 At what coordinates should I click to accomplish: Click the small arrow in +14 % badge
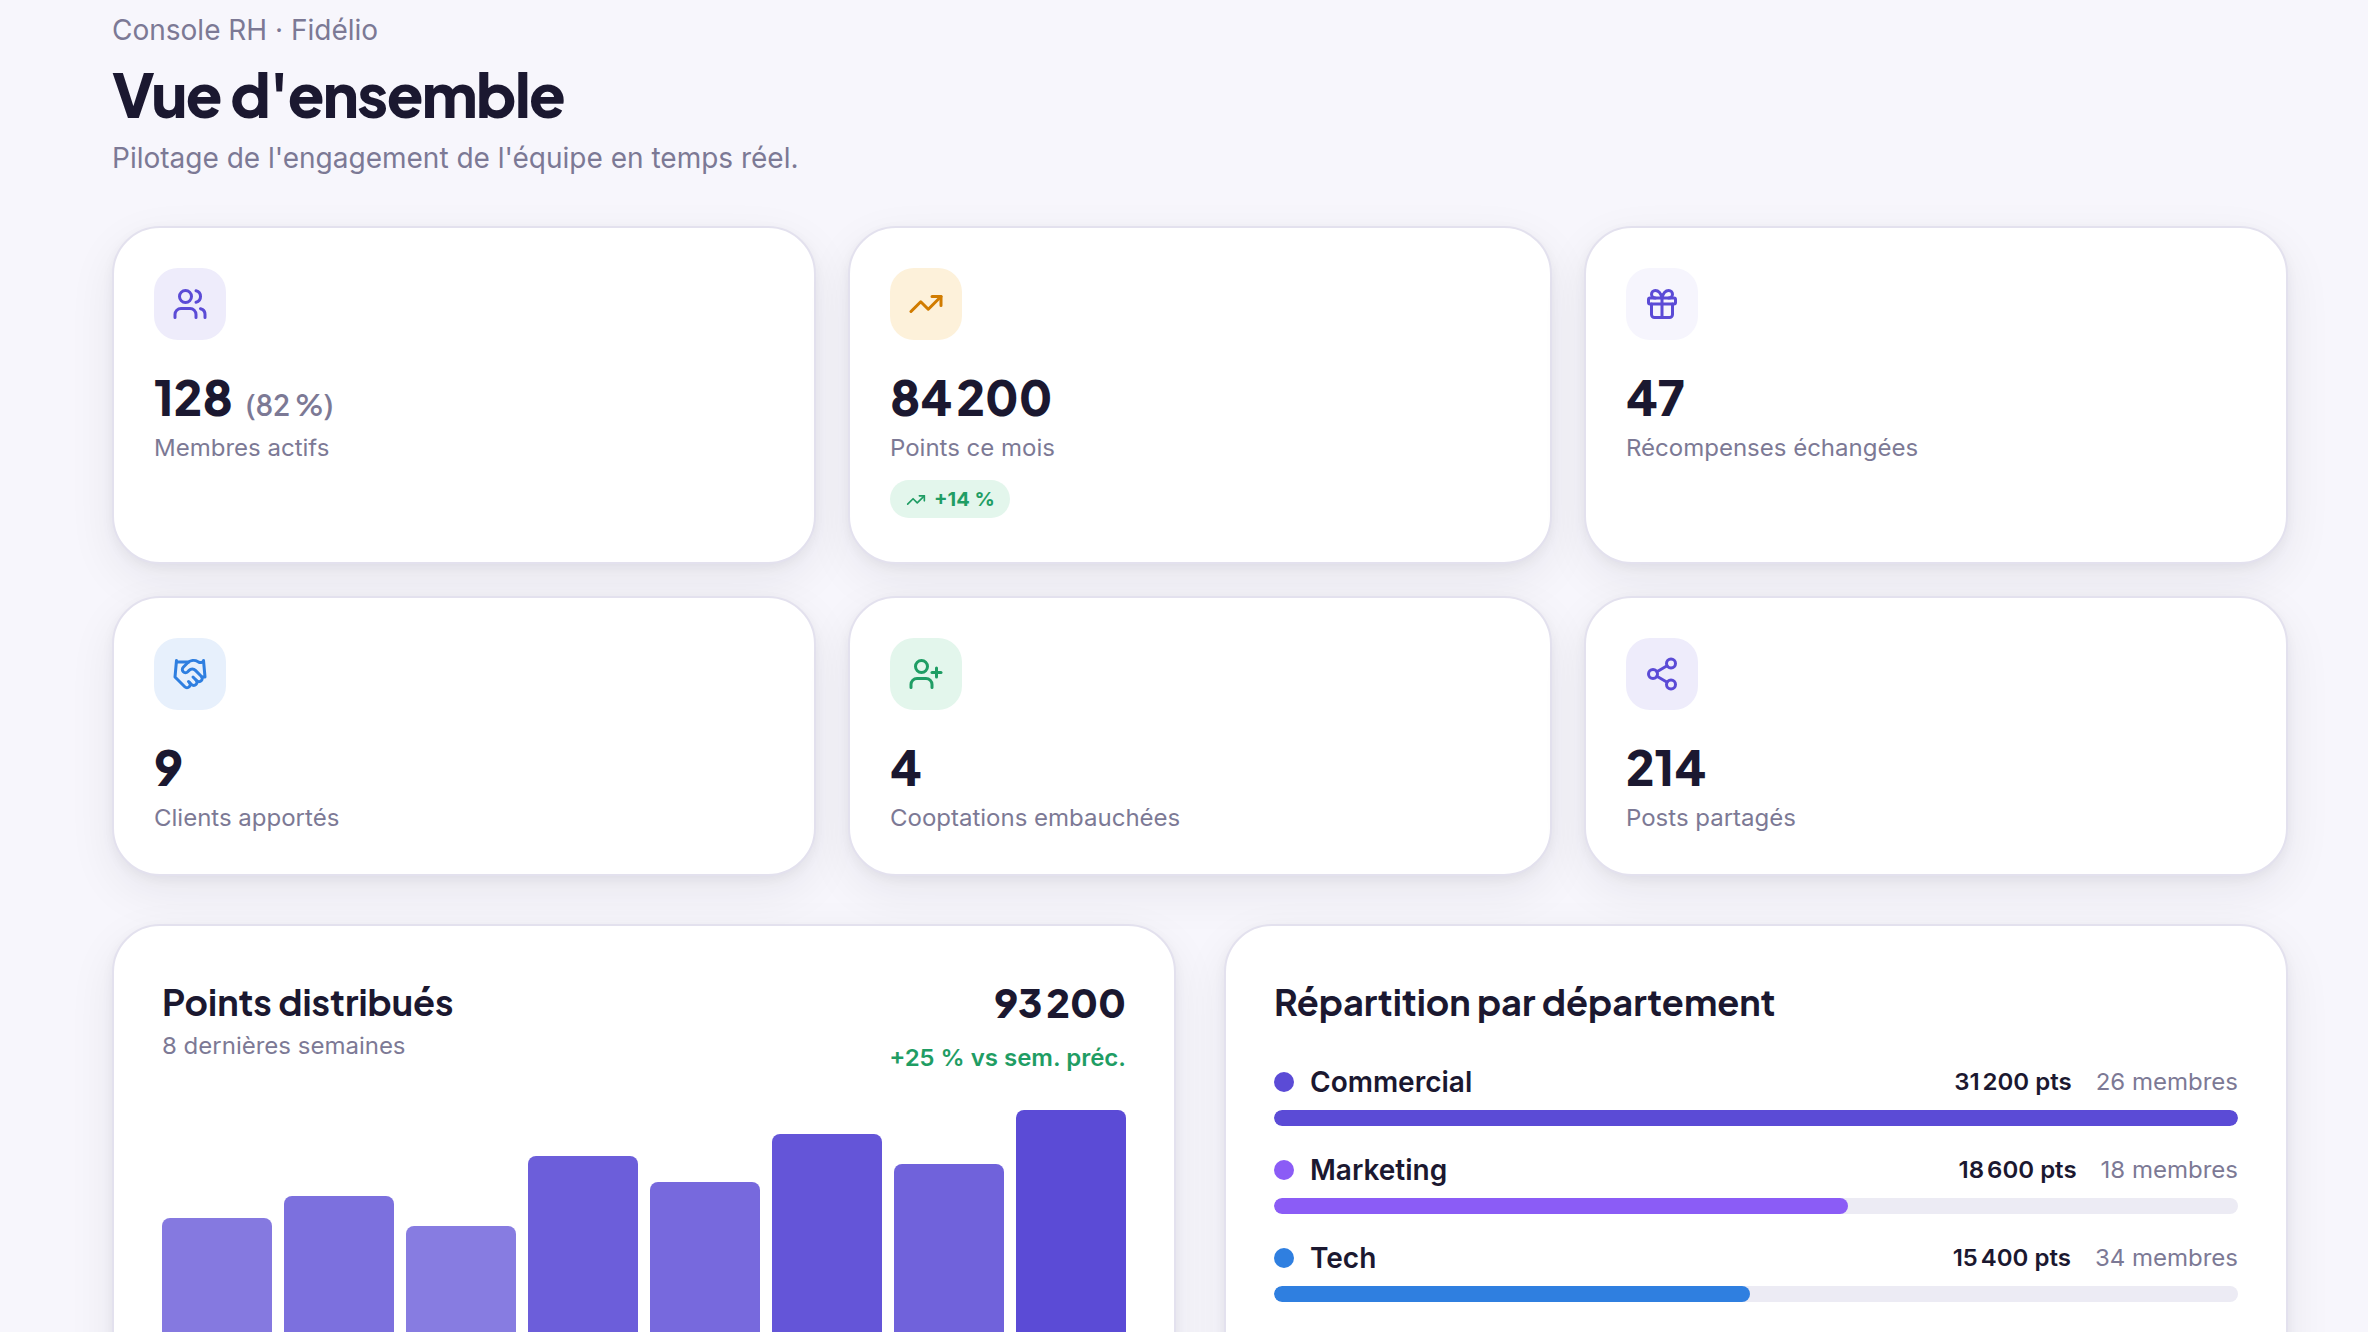[916, 499]
